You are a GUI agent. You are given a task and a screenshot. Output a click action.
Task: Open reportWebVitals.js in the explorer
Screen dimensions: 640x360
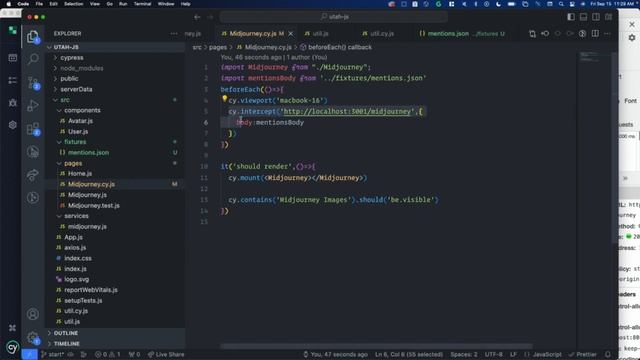coord(91,290)
